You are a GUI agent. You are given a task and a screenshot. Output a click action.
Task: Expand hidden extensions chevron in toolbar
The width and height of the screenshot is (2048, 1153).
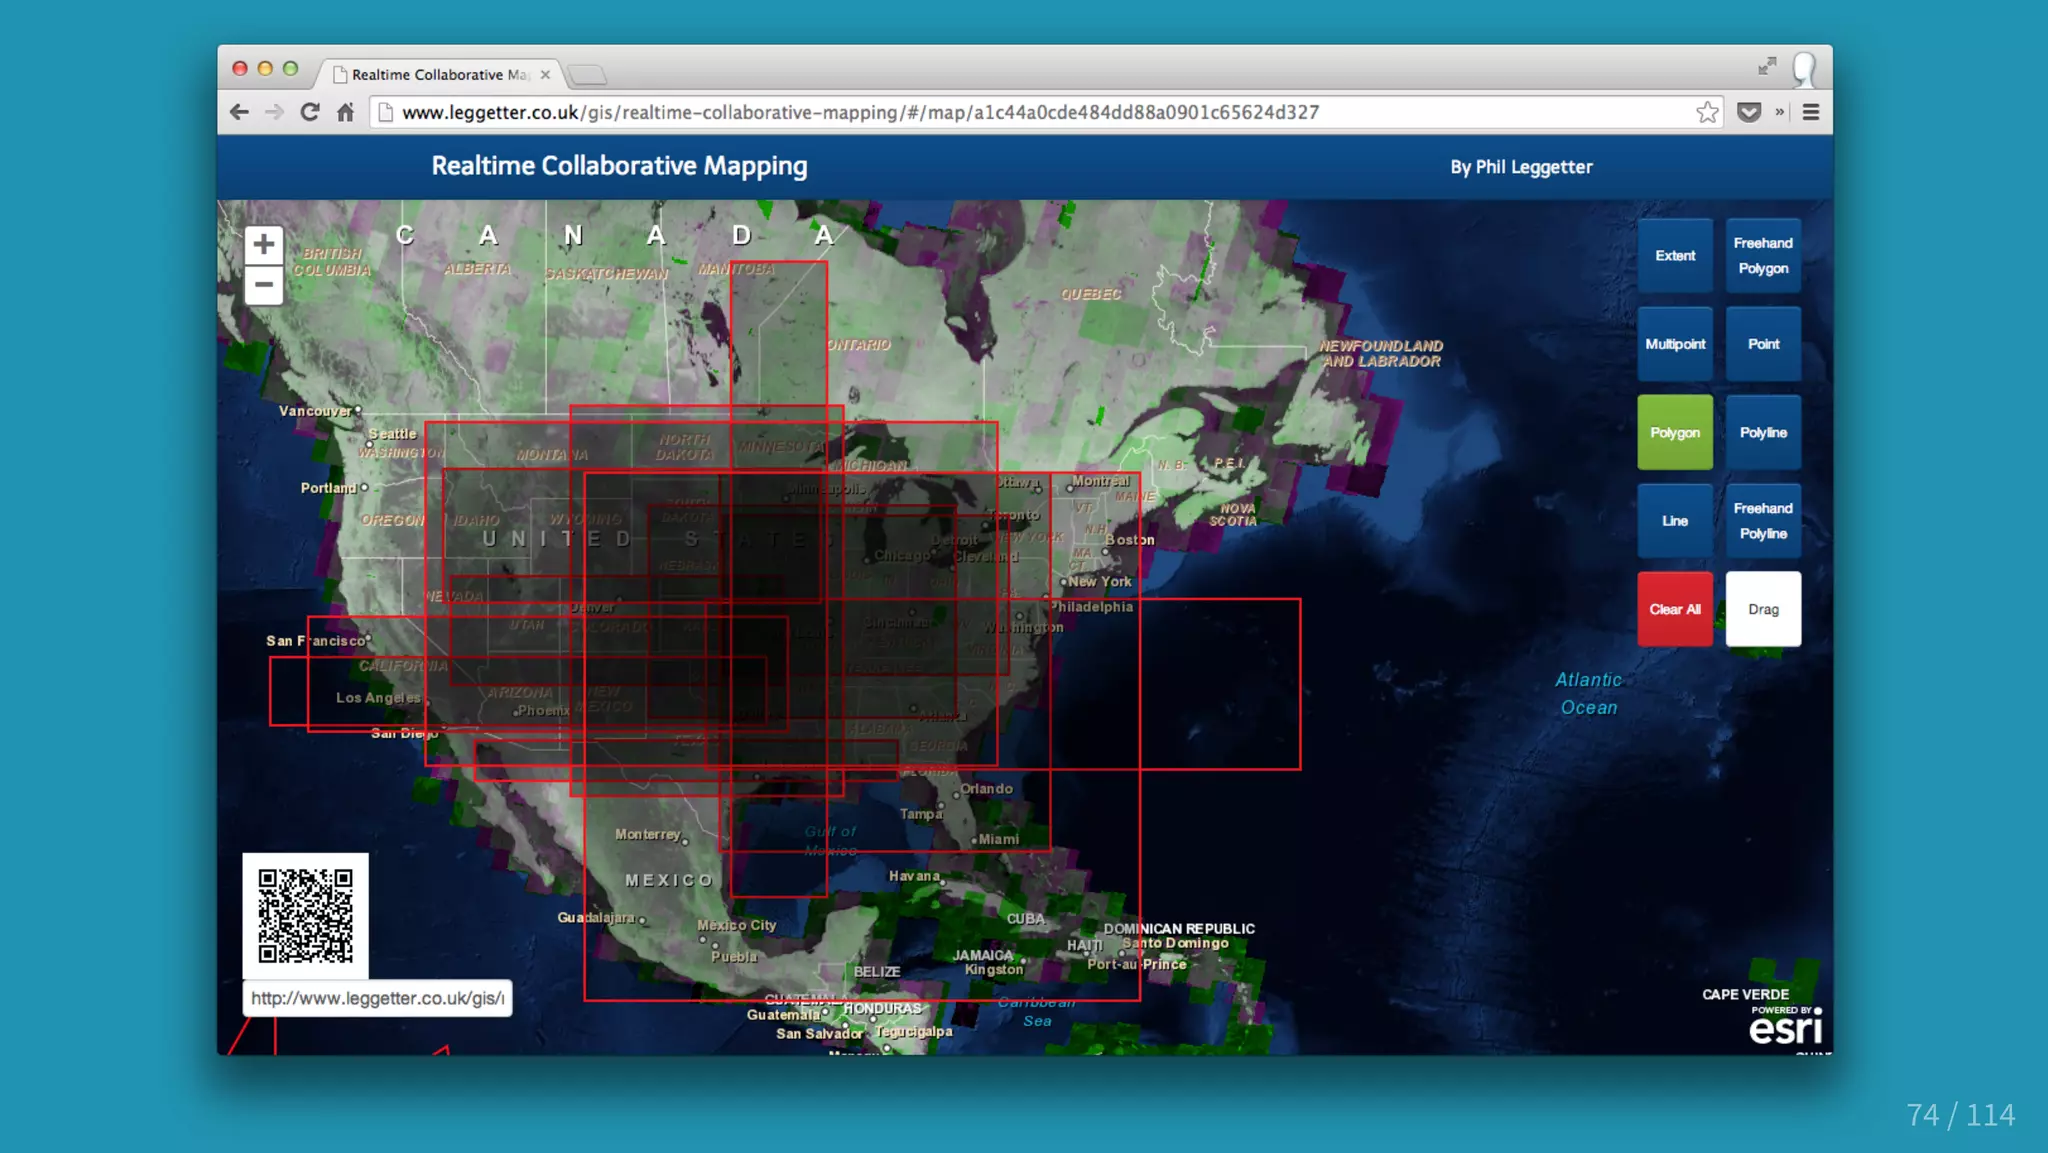(1780, 112)
